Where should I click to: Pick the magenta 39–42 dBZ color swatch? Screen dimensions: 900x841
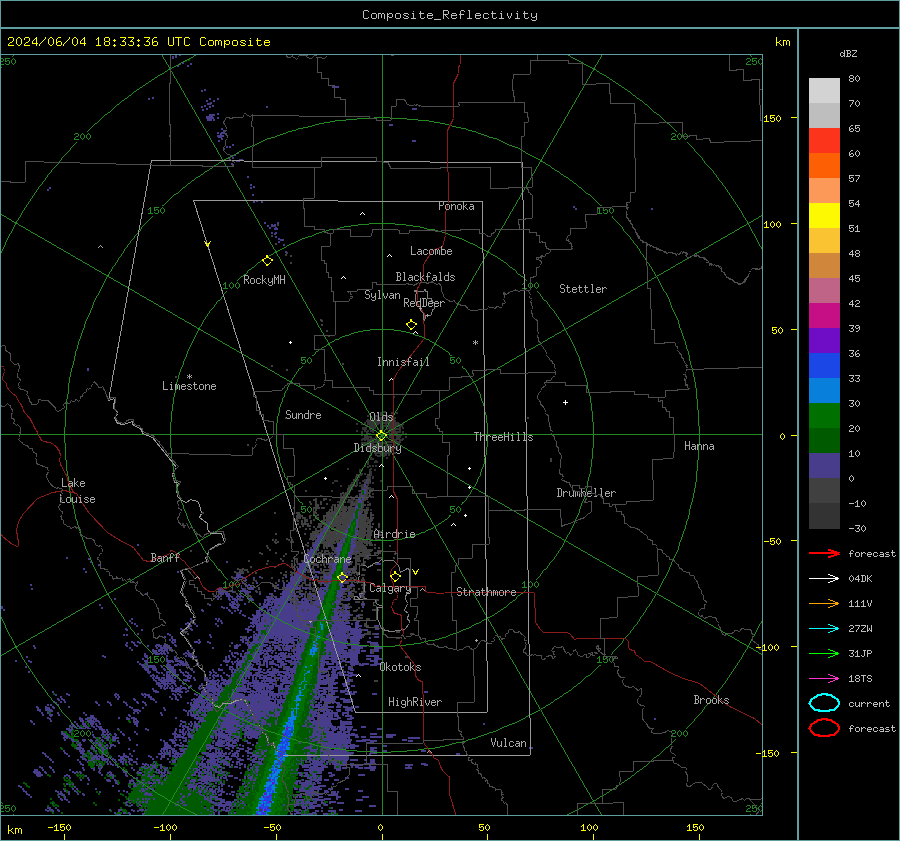click(824, 316)
